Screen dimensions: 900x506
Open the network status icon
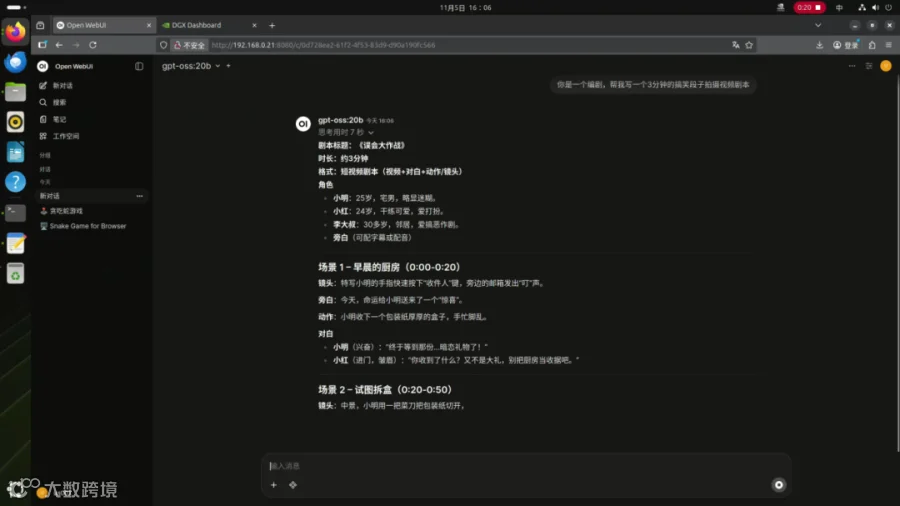click(862, 7)
